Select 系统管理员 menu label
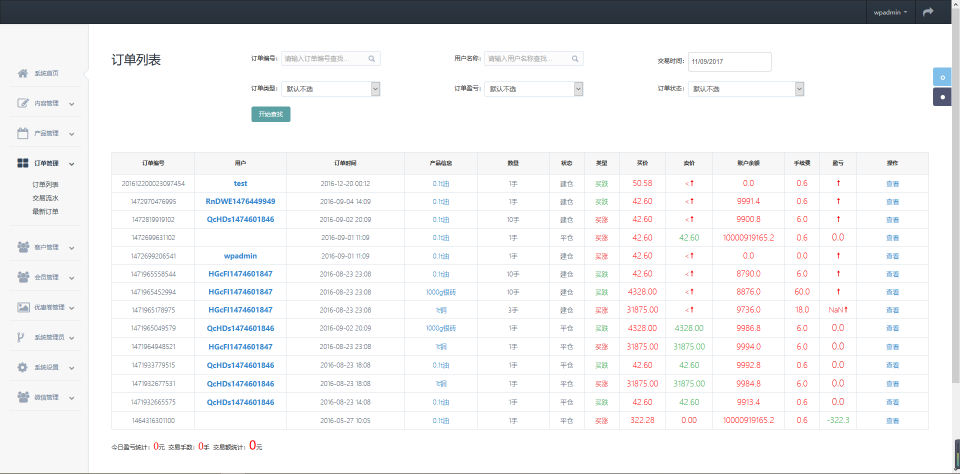 point(49,337)
